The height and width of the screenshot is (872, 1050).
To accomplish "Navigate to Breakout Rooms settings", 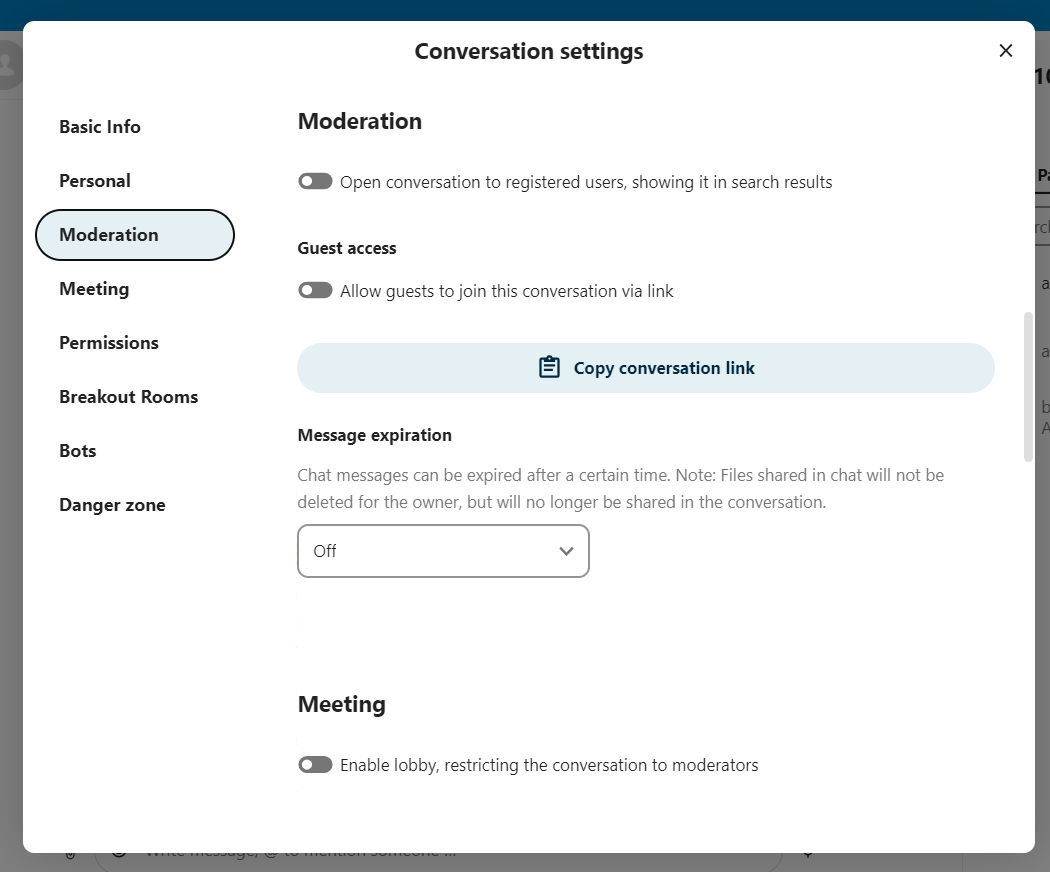I will pos(128,397).
